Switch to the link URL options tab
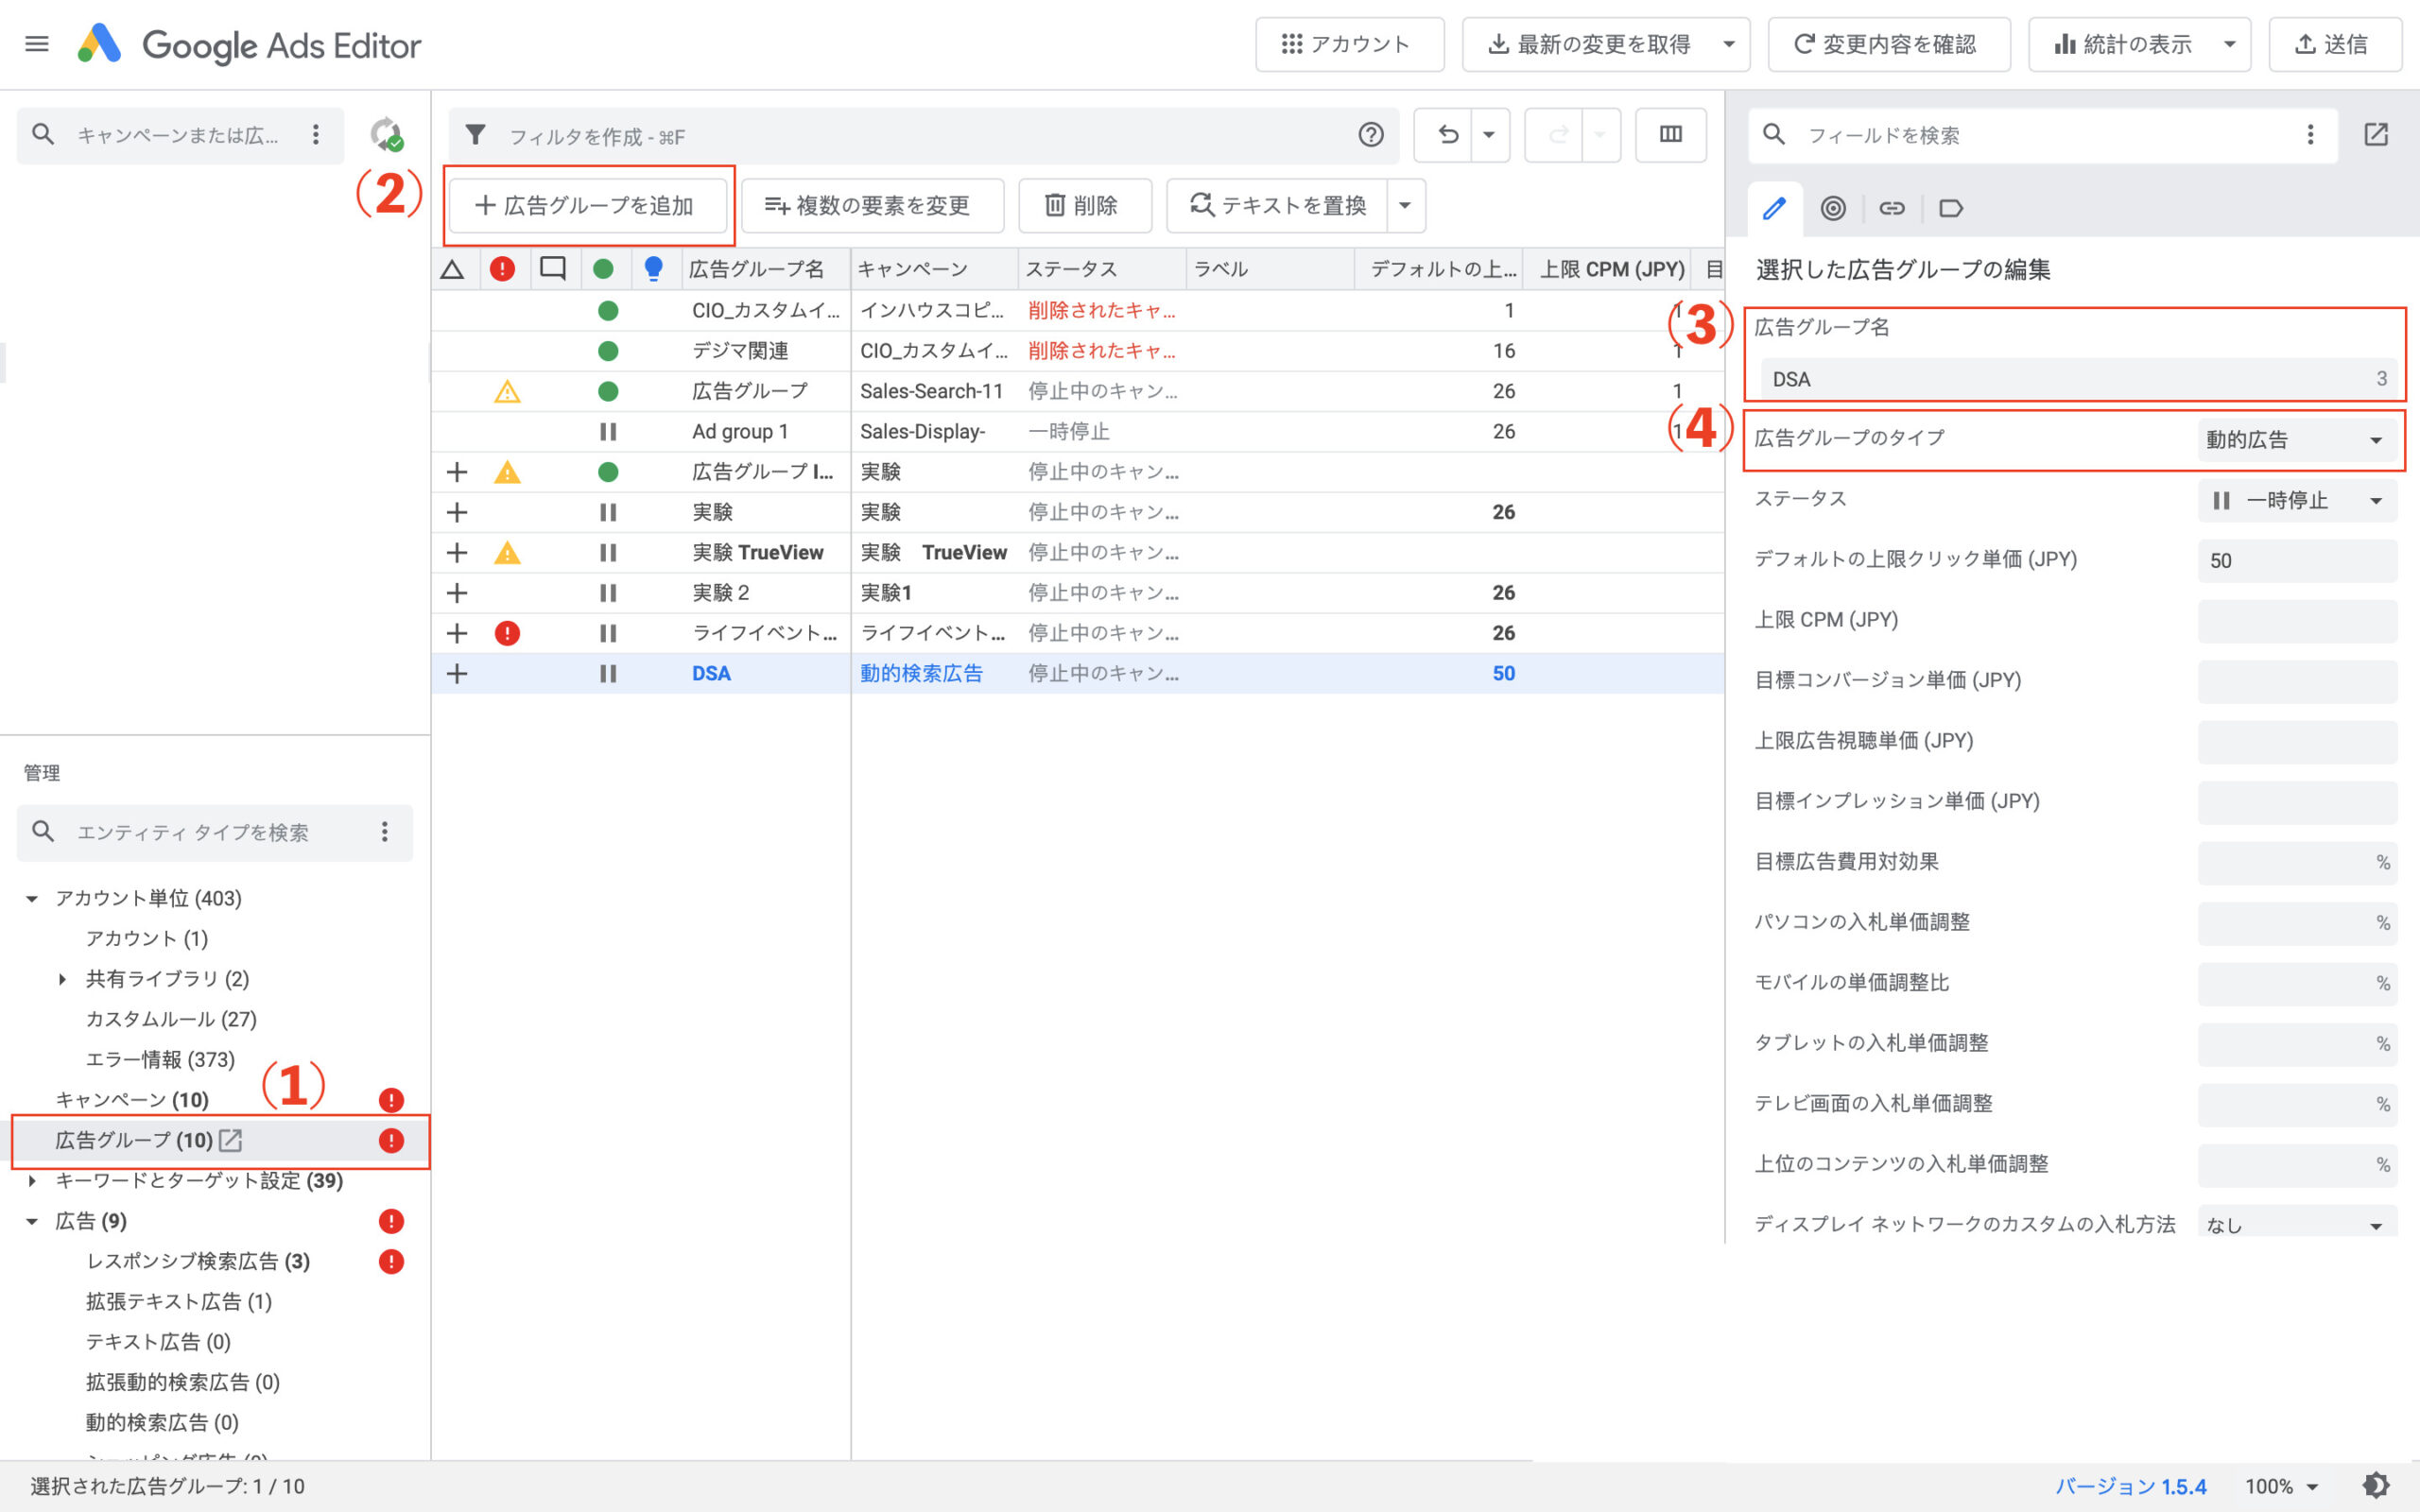The width and height of the screenshot is (2420, 1512). [x=1892, y=208]
